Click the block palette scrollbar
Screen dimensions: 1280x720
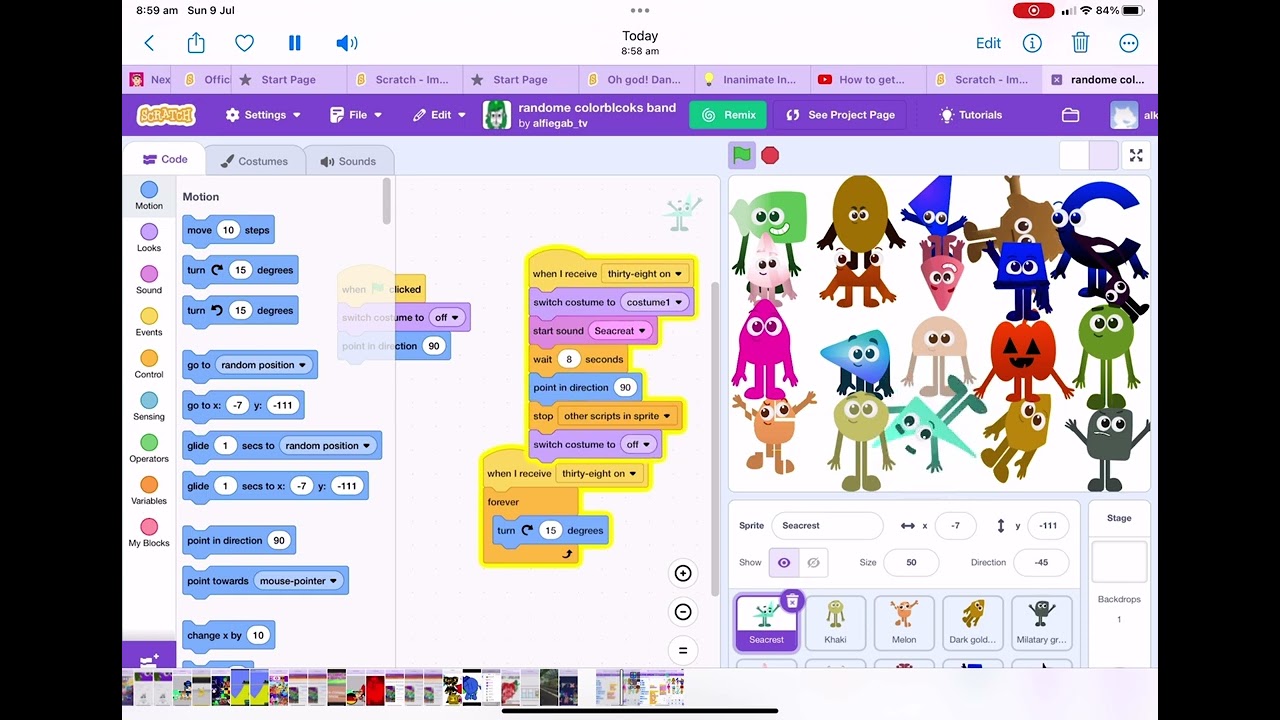point(387,201)
